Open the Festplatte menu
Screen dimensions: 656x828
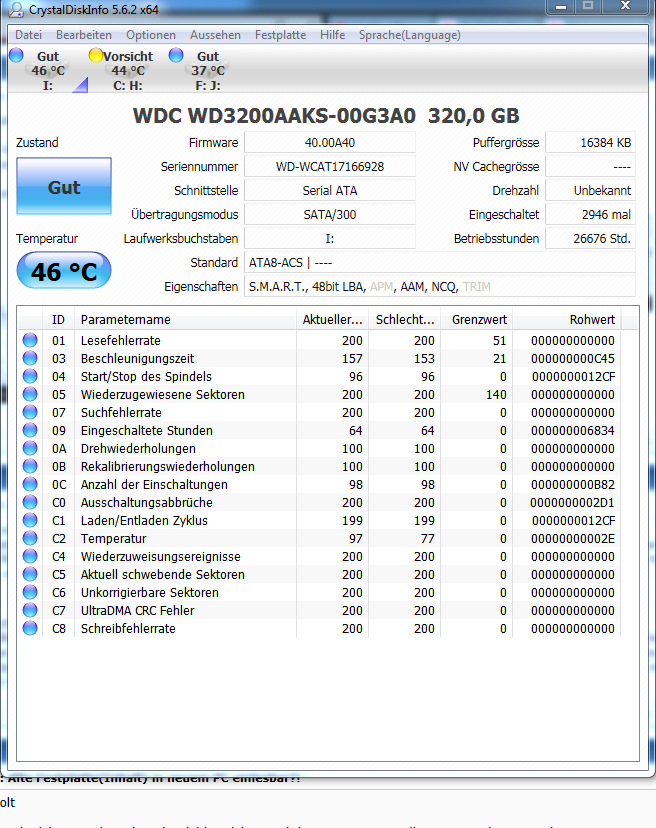[x=280, y=35]
